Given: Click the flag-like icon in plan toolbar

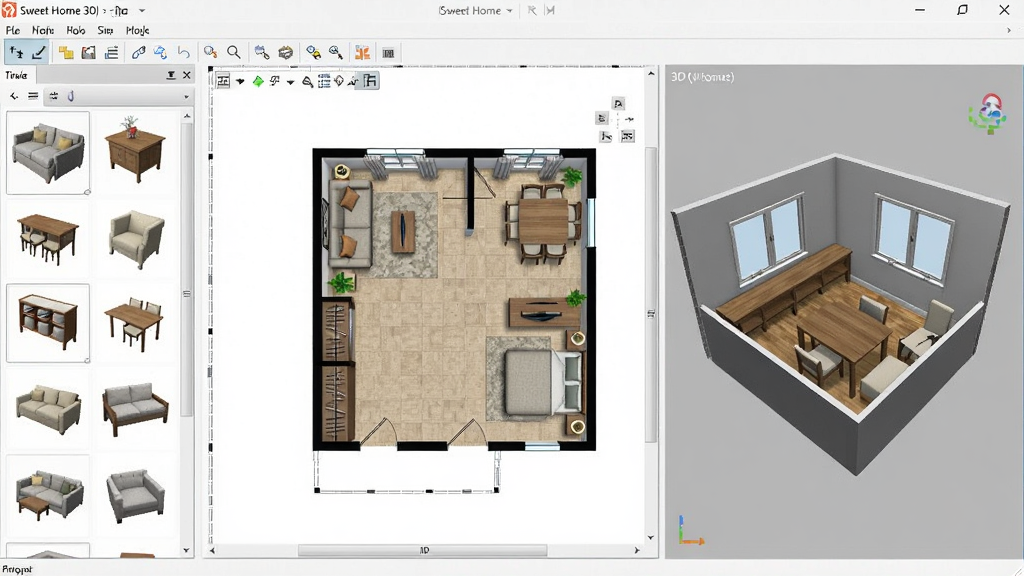Looking at the screenshot, I should point(275,81).
